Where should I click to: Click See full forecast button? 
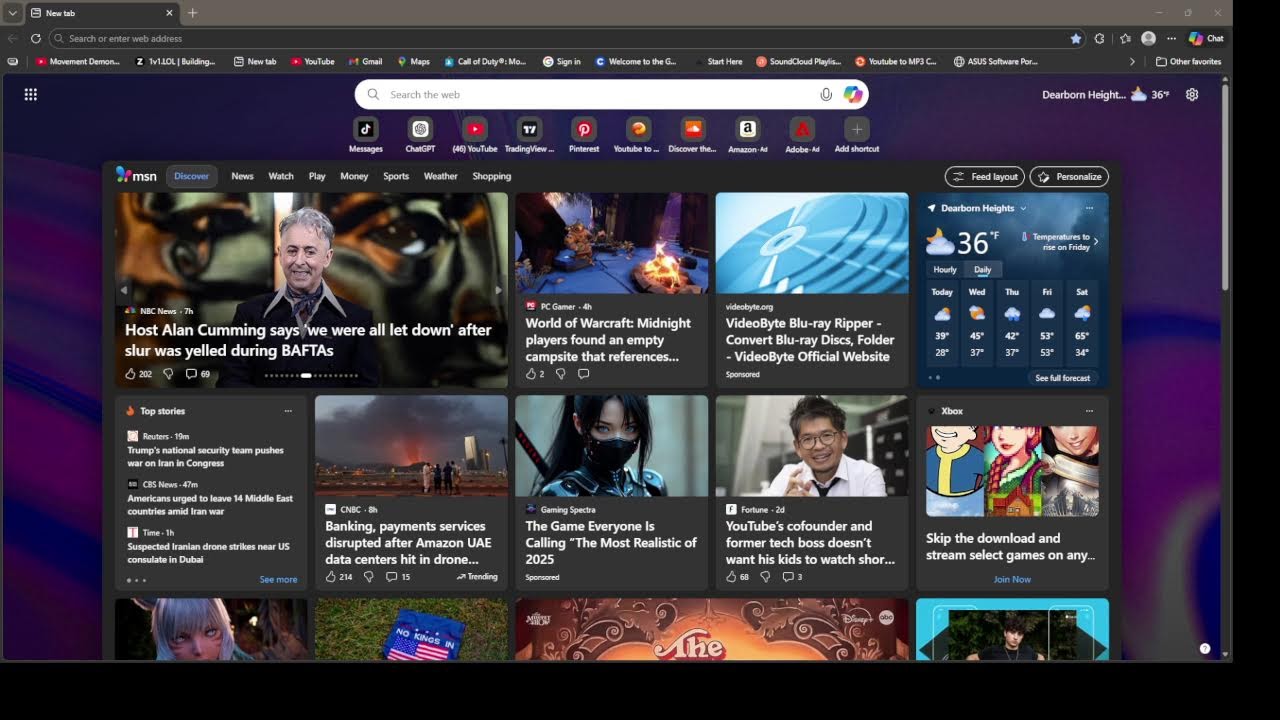(1063, 378)
